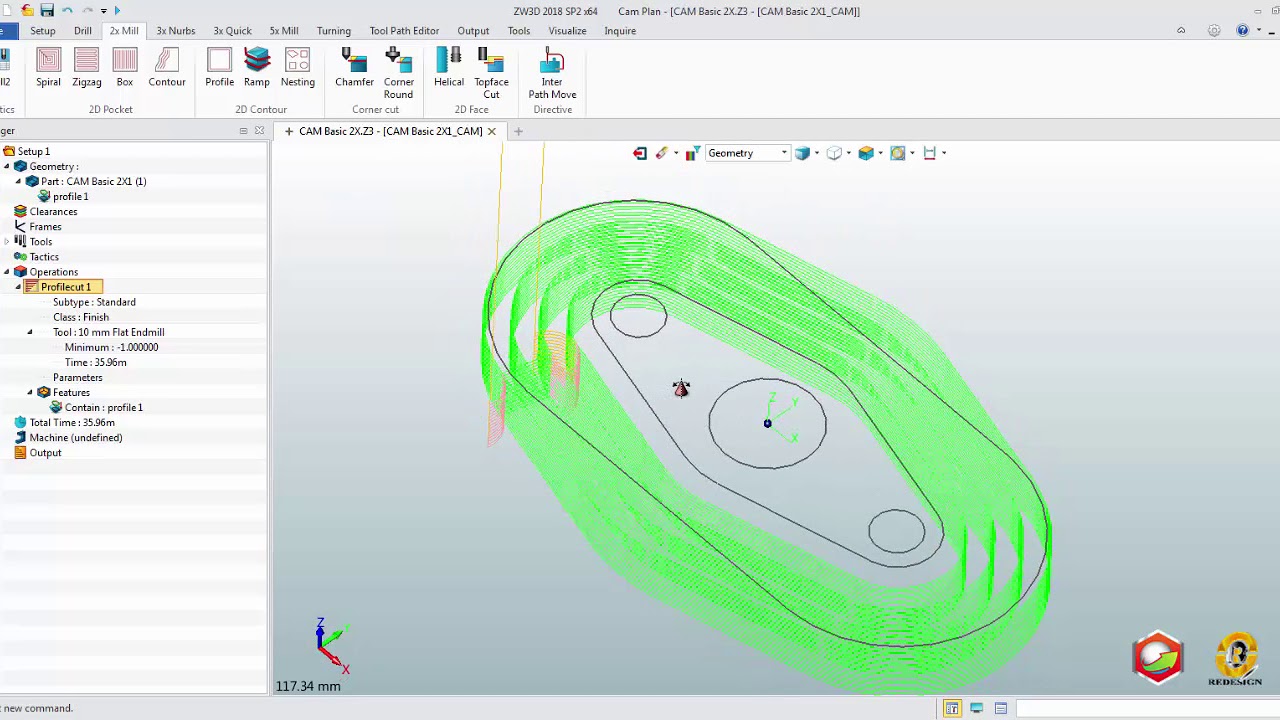Image resolution: width=1280 pixels, height=720 pixels.
Task: Open the Output ribbon tab
Action: (x=473, y=31)
